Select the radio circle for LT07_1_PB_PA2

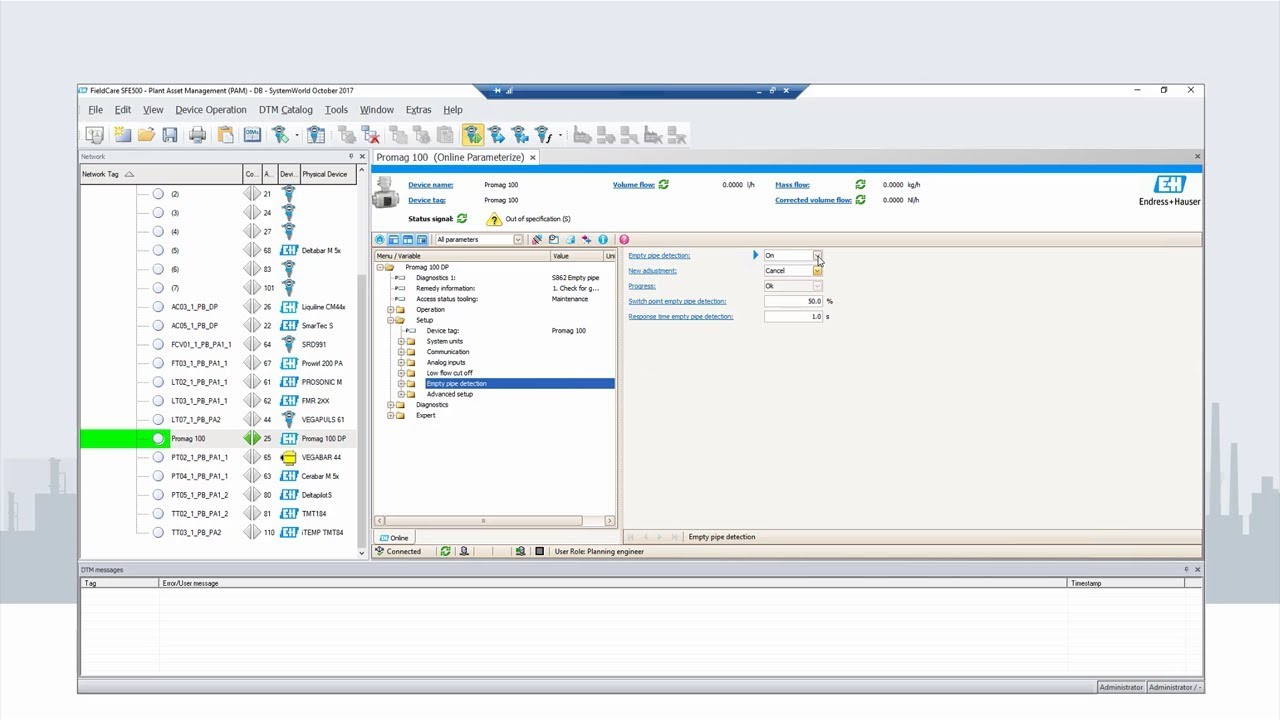coord(158,420)
